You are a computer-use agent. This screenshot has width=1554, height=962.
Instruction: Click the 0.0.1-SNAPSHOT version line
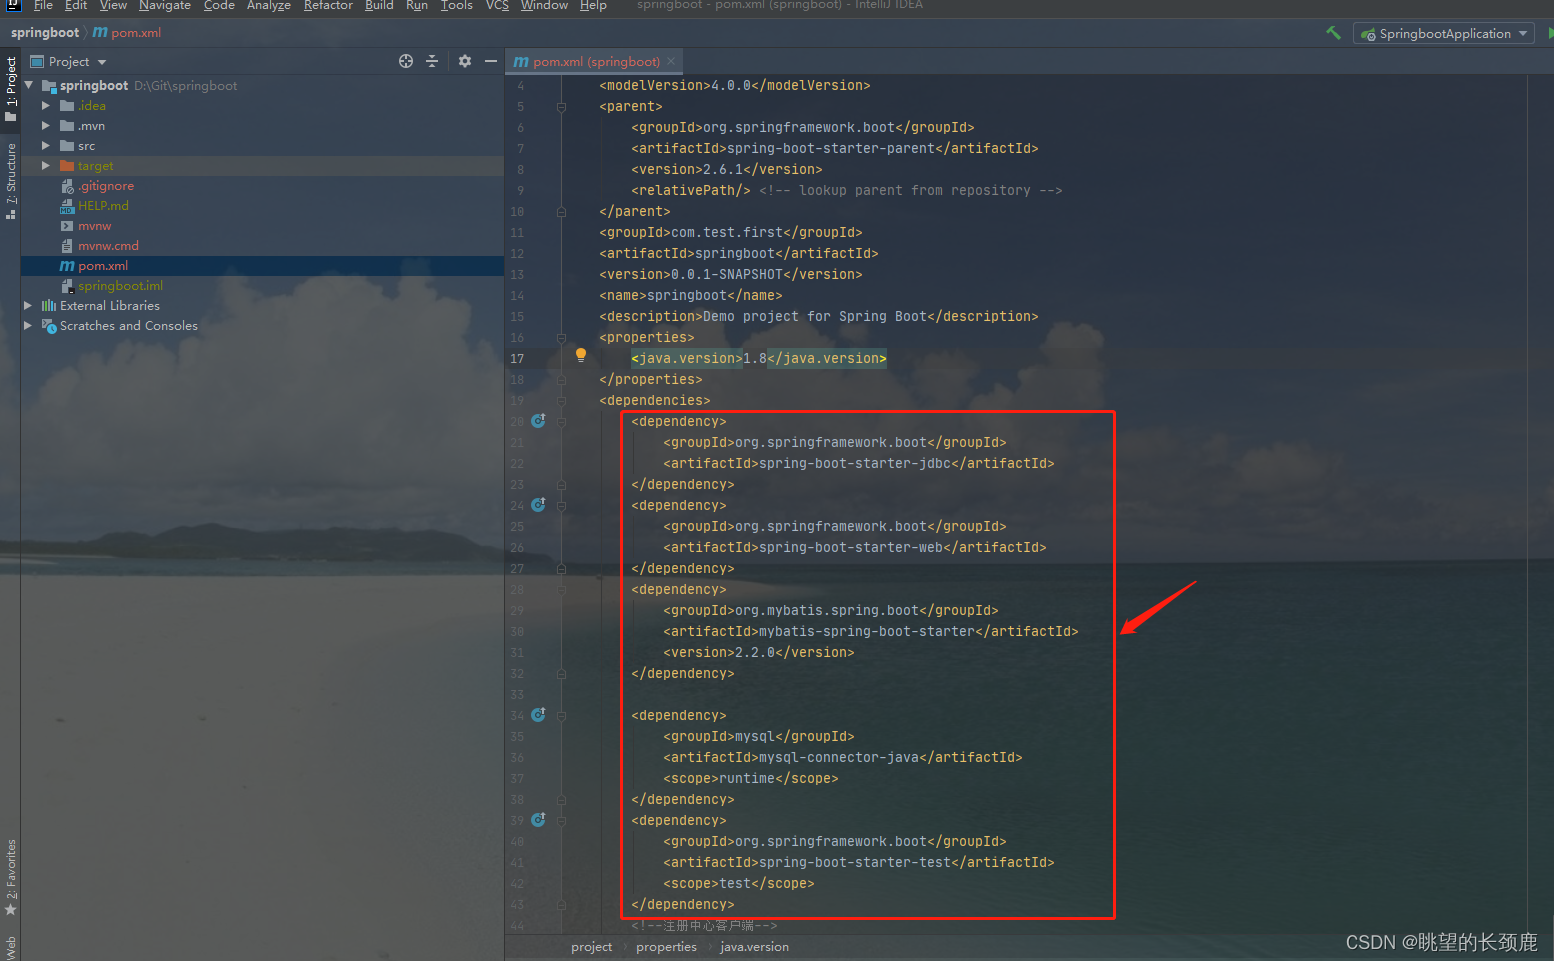click(x=731, y=274)
